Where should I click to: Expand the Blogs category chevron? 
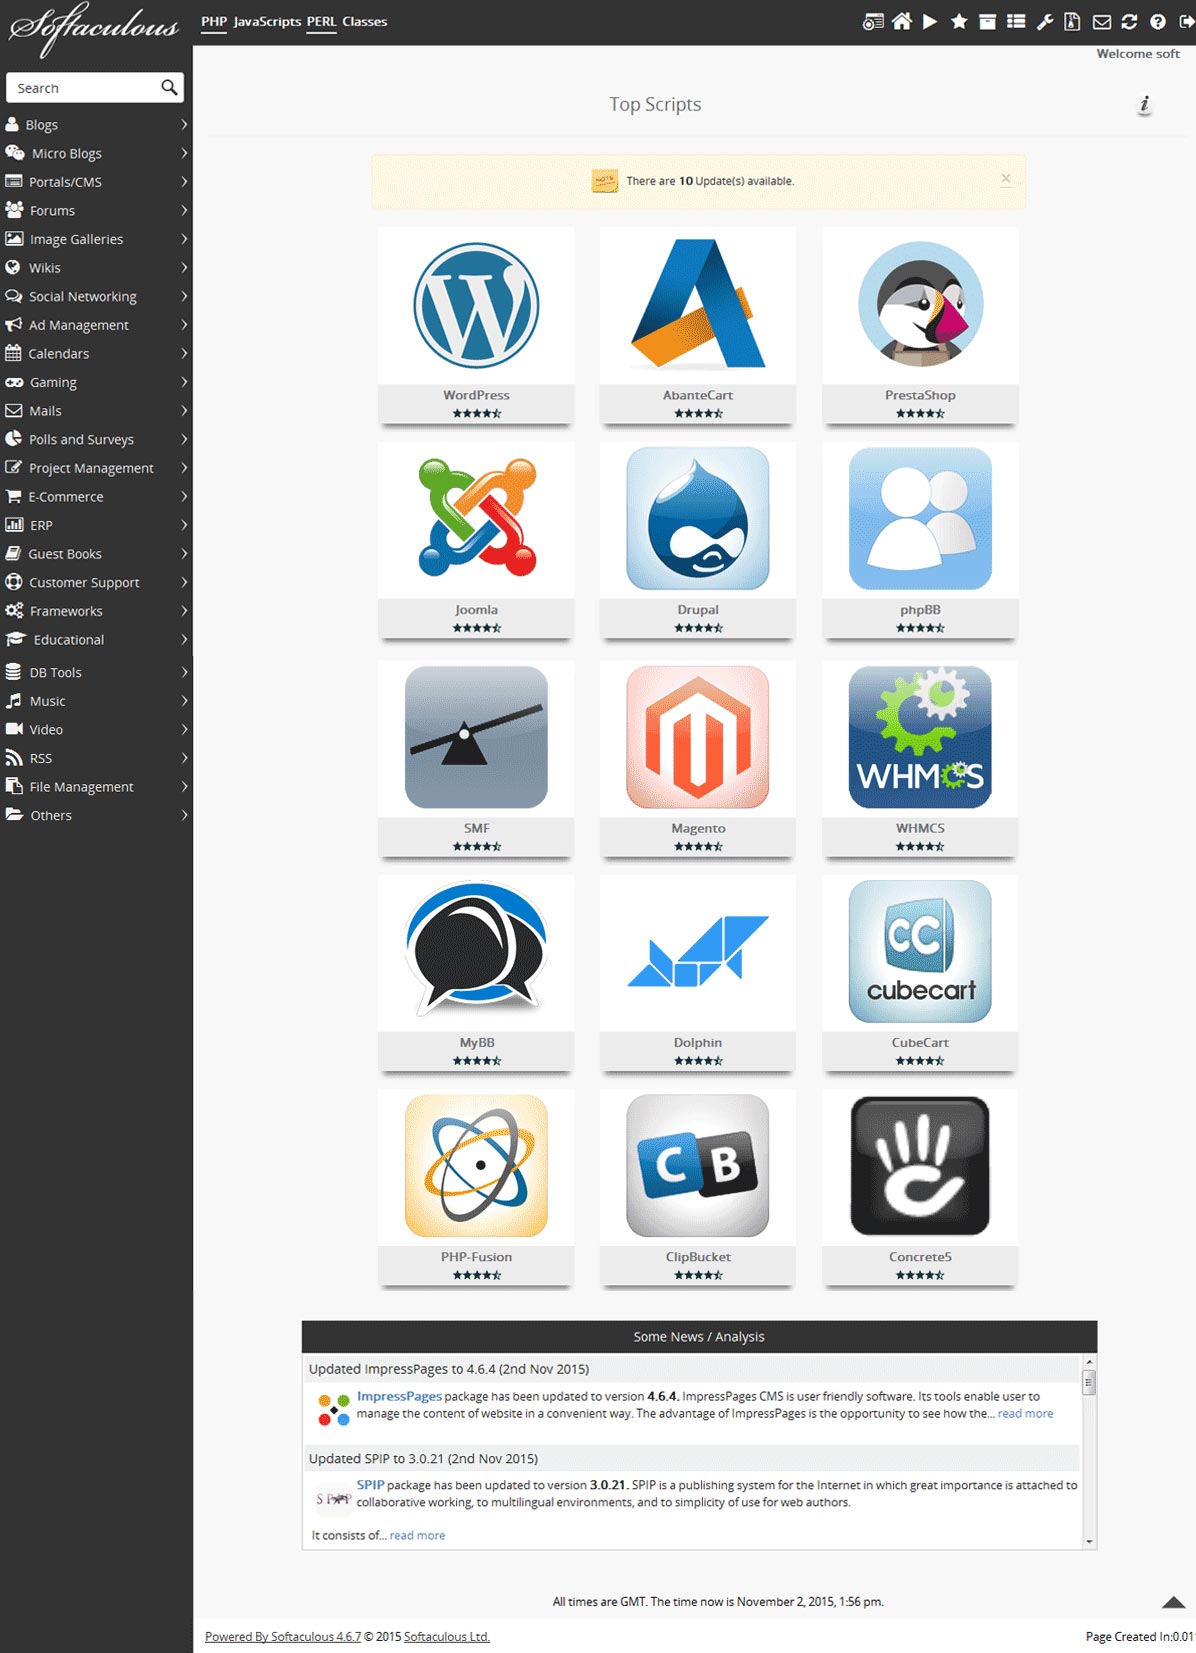click(184, 124)
